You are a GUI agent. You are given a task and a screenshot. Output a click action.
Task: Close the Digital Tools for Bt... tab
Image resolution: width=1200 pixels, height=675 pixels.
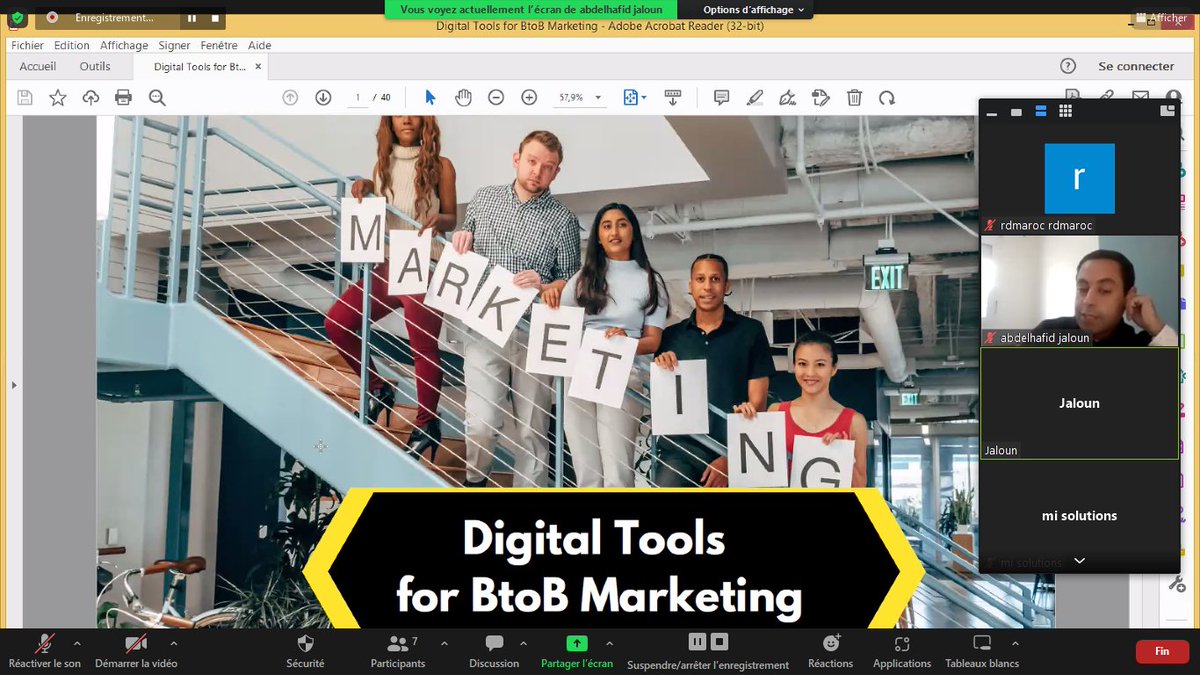coord(258,66)
